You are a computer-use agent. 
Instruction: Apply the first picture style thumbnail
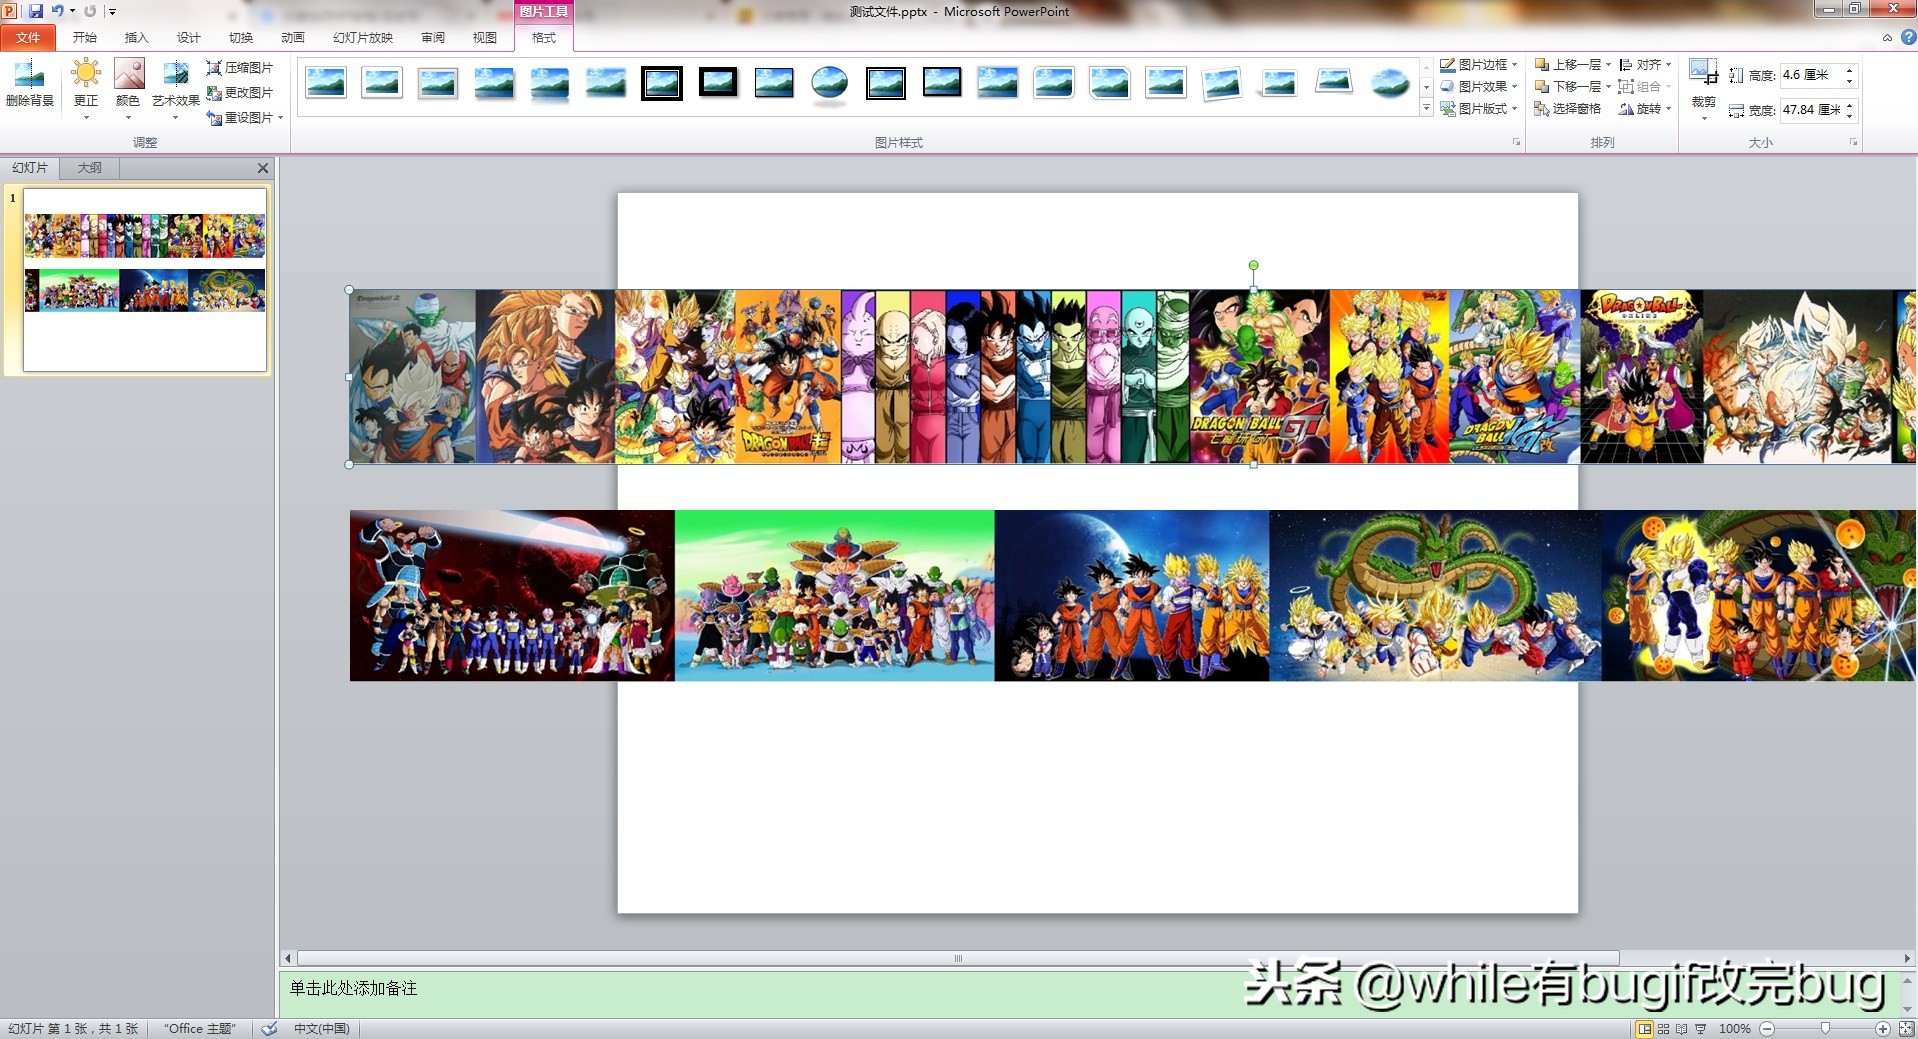click(326, 83)
